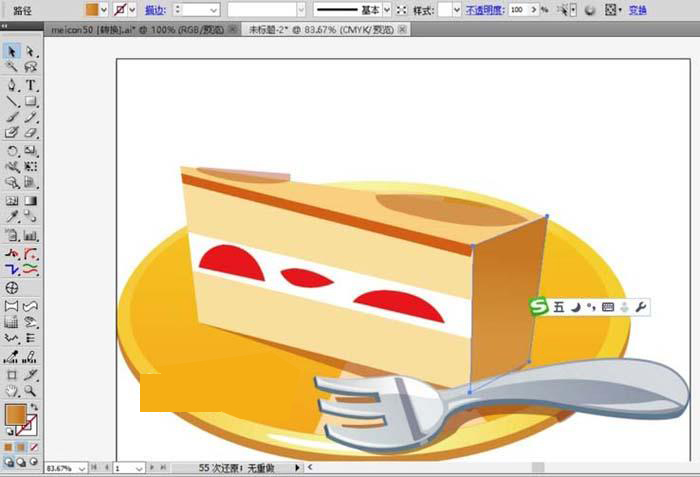
Task: Select the Lasso tool
Action: click(30, 67)
